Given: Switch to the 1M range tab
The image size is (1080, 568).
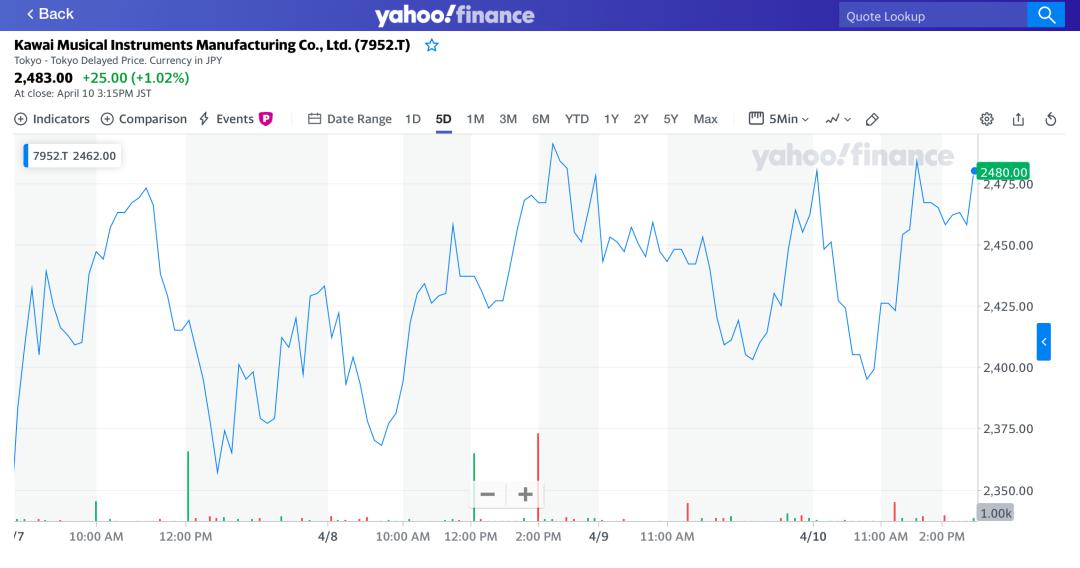Looking at the screenshot, I should point(475,119).
